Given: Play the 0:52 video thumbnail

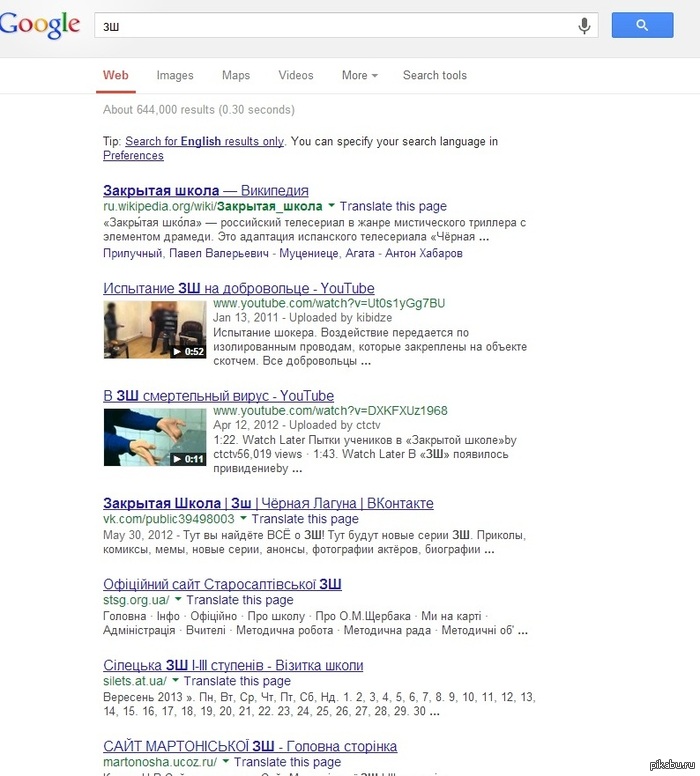Looking at the screenshot, I should coord(154,330).
